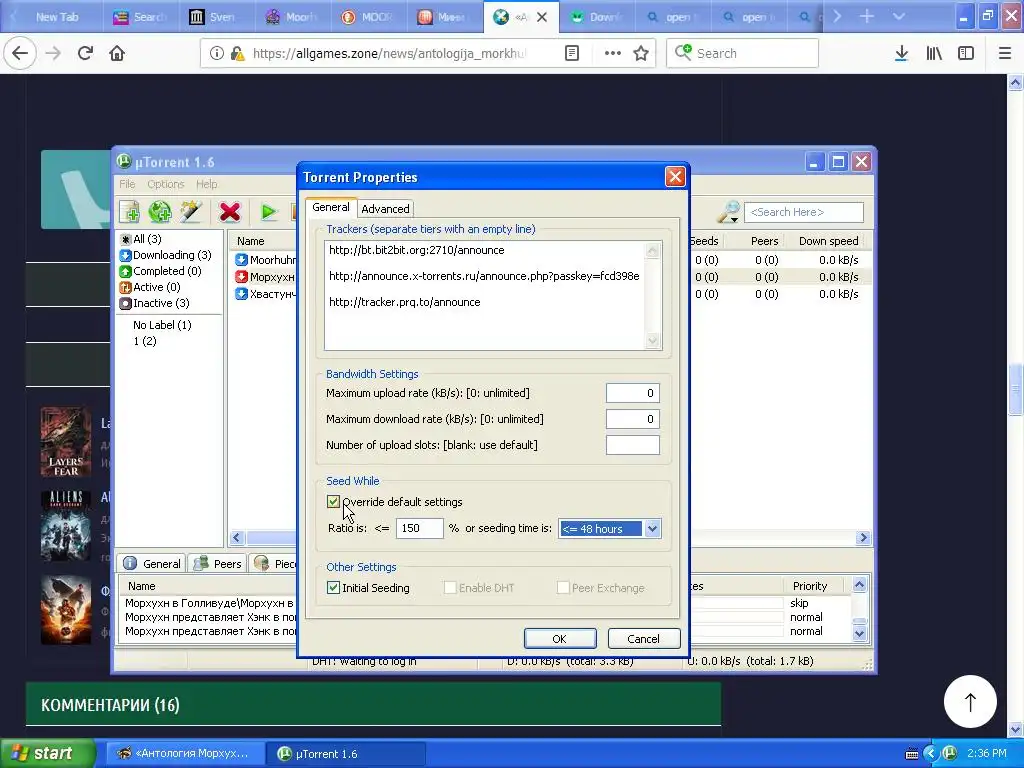Image resolution: width=1024 pixels, height=768 pixels.
Task: Click OK in Torrent Properties
Action: click(560, 639)
